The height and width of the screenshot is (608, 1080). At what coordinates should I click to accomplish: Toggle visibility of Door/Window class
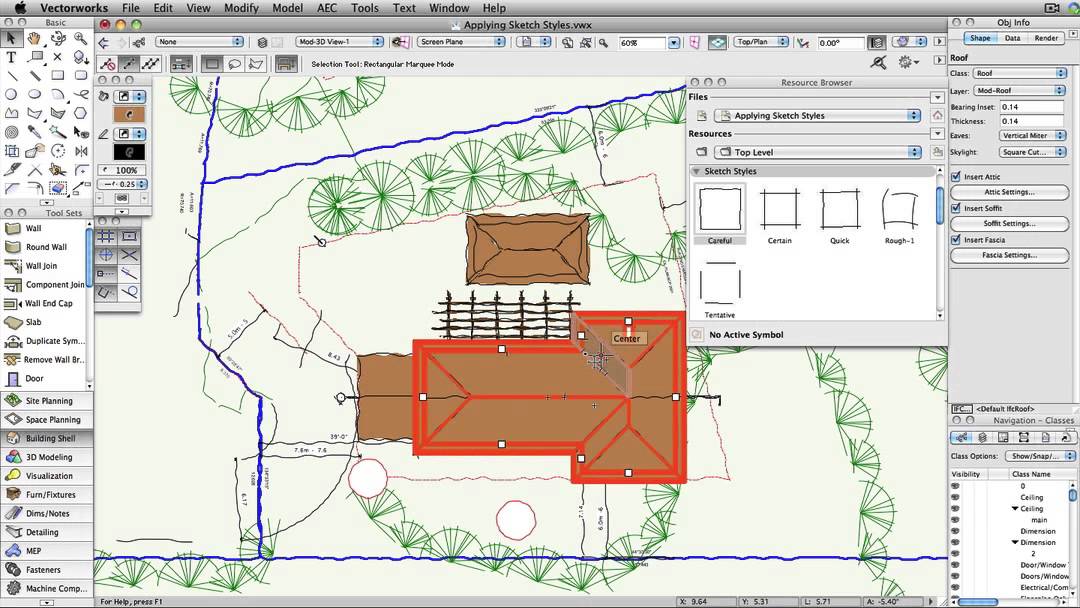tap(955, 565)
